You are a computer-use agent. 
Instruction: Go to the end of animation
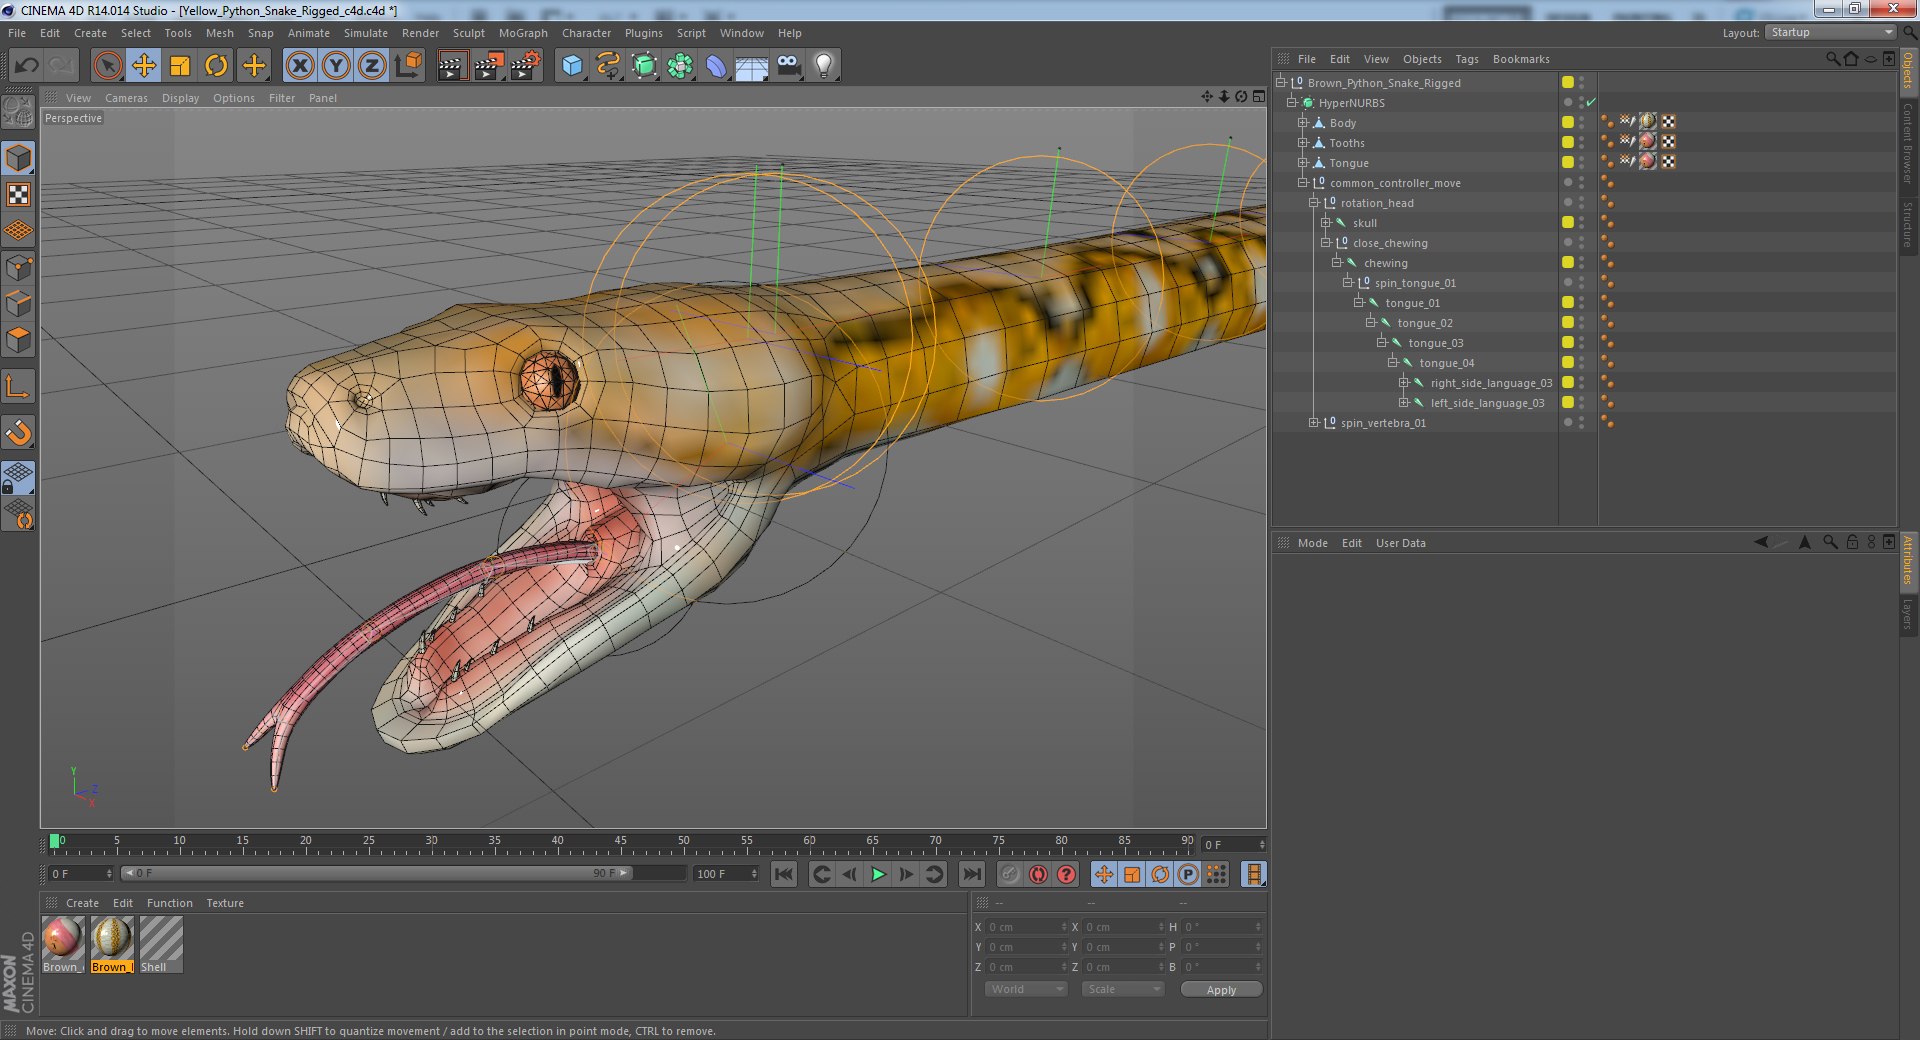click(x=971, y=874)
